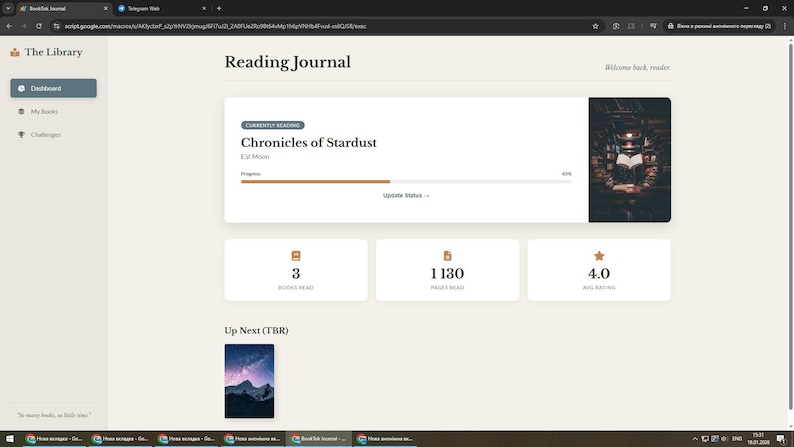Close the Telegram Web tab
The width and height of the screenshot is (794, 447).
[204, 9]
